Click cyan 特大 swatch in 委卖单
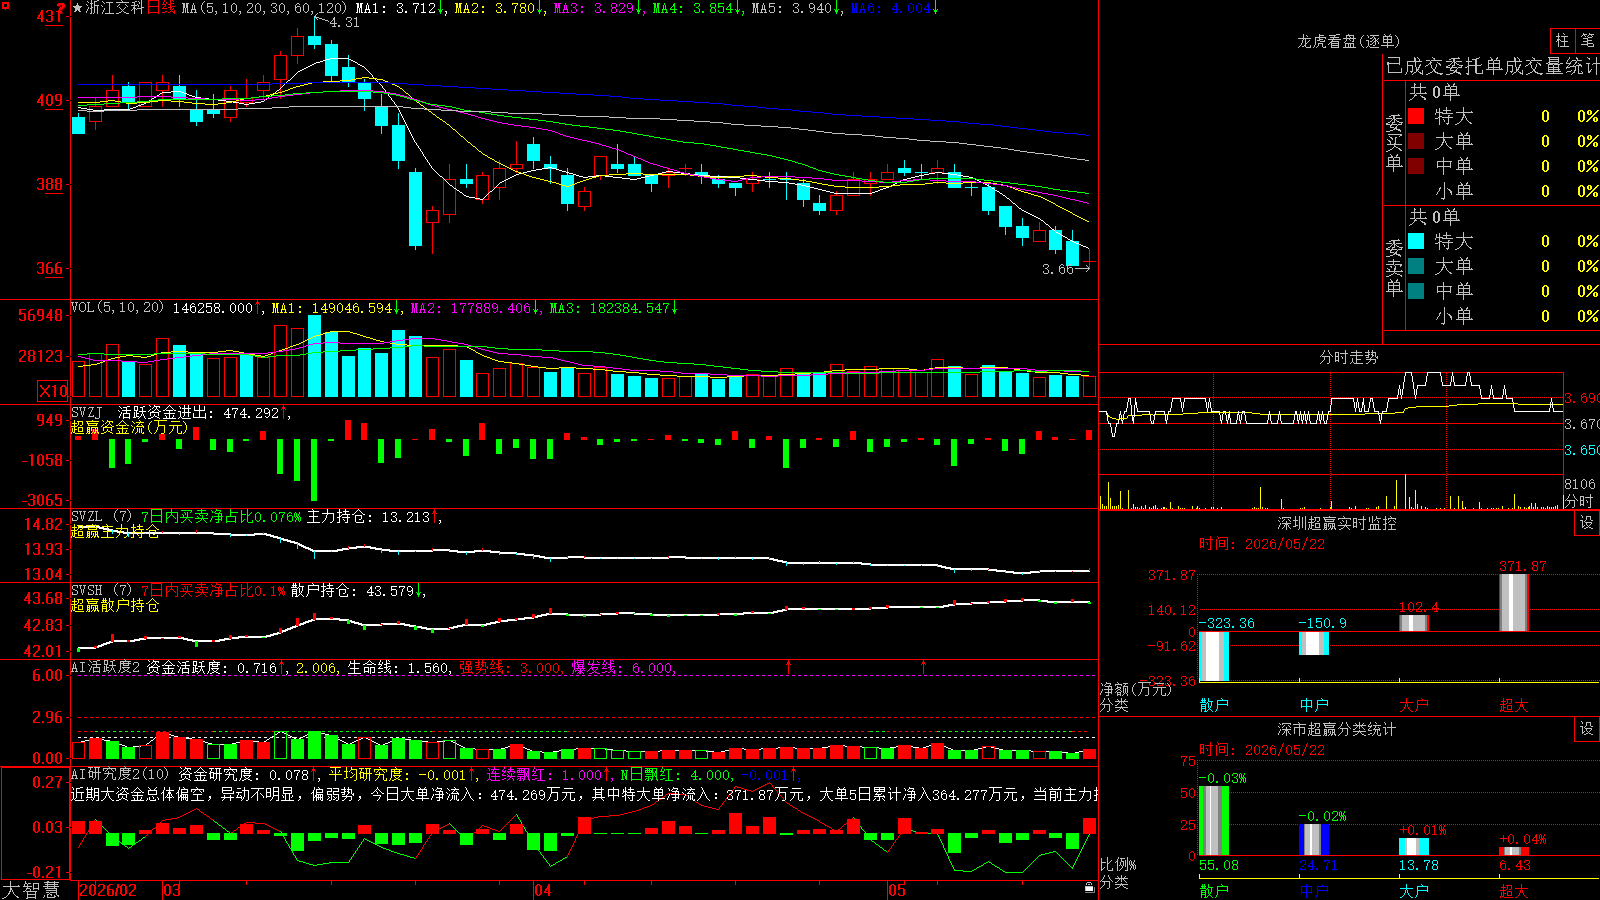Viewport: 1600px width, 900px height. tap(1416, 241)
